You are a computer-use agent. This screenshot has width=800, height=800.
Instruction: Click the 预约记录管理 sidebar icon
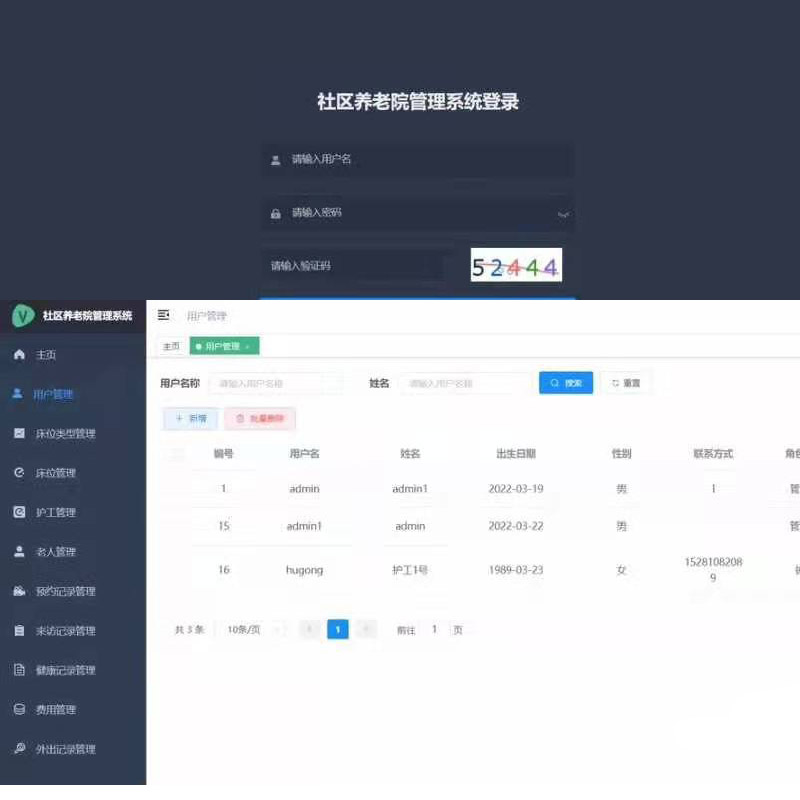pos(19,591)
